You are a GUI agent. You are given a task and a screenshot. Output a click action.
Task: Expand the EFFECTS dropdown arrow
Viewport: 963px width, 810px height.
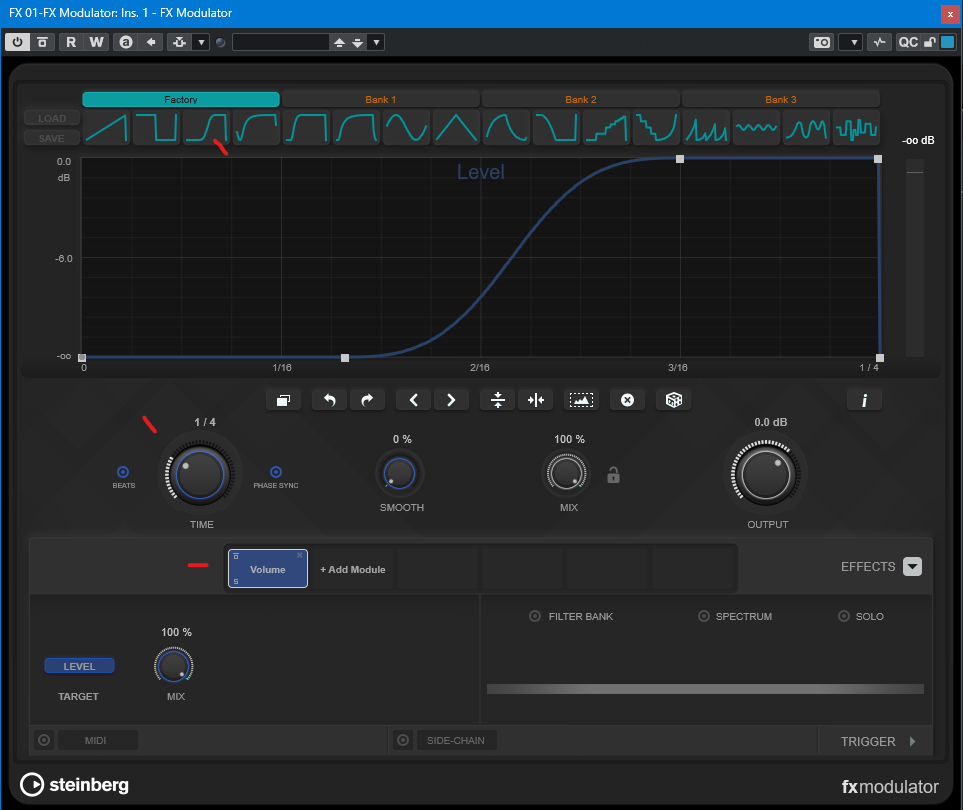pos(912,566)
